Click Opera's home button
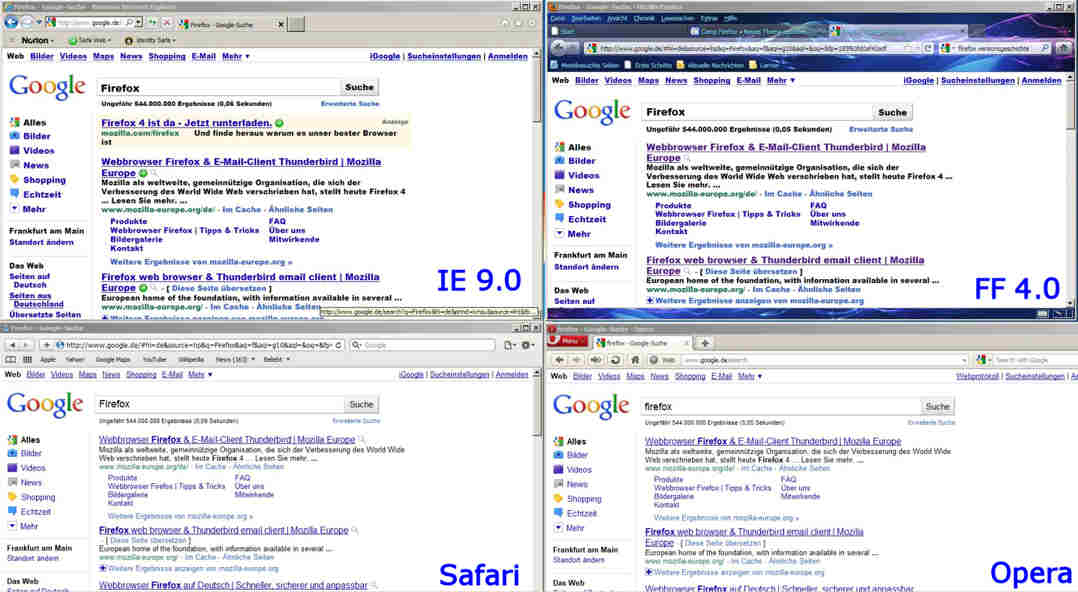 point(635,360)
